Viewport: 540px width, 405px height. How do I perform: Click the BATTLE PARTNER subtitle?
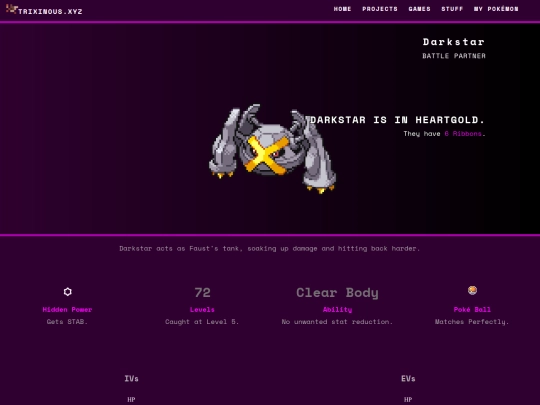(454, 56)
